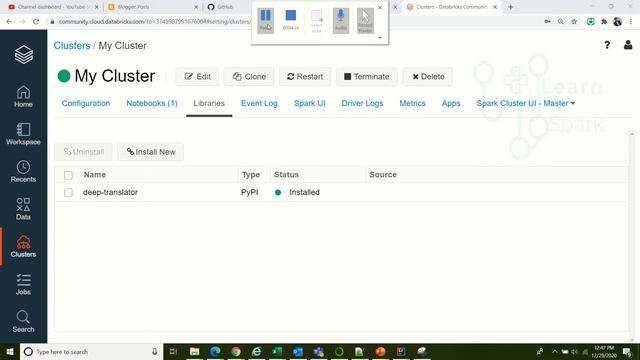Open the Spark UI tab
640x360 pixels.
(x=310, y=103)
